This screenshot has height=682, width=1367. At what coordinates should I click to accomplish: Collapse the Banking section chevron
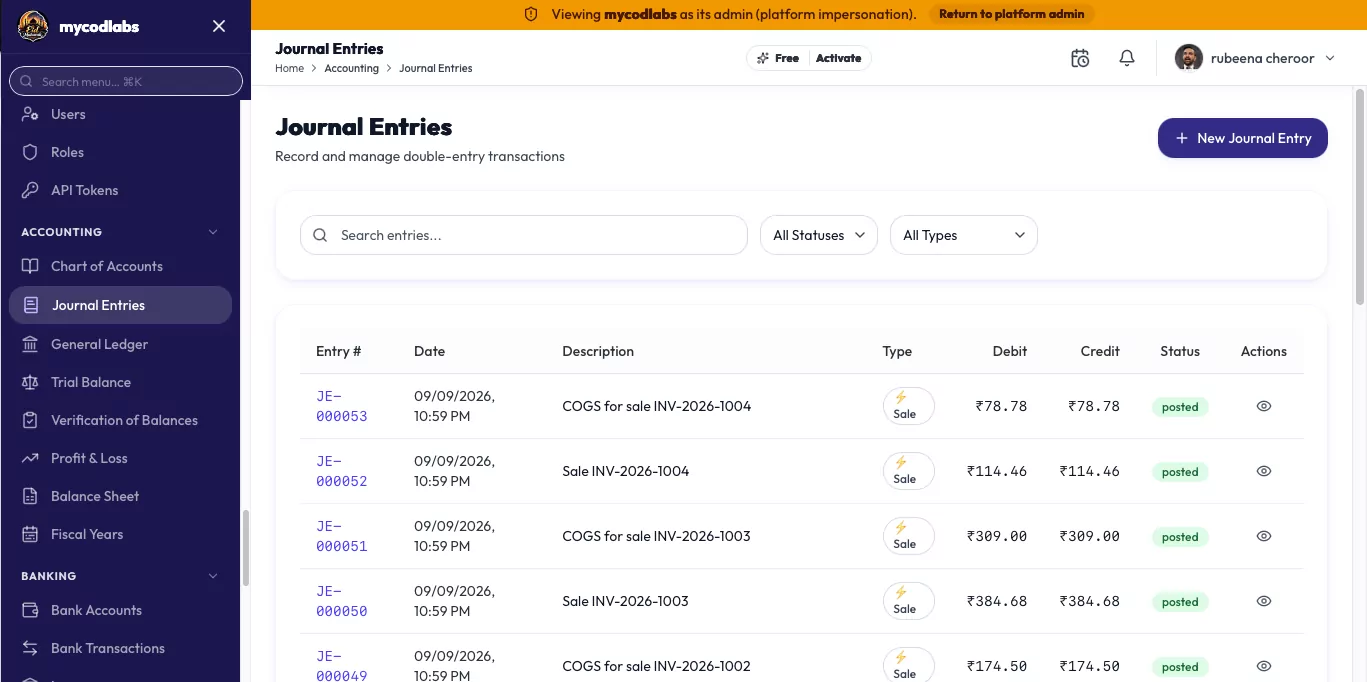212,576
